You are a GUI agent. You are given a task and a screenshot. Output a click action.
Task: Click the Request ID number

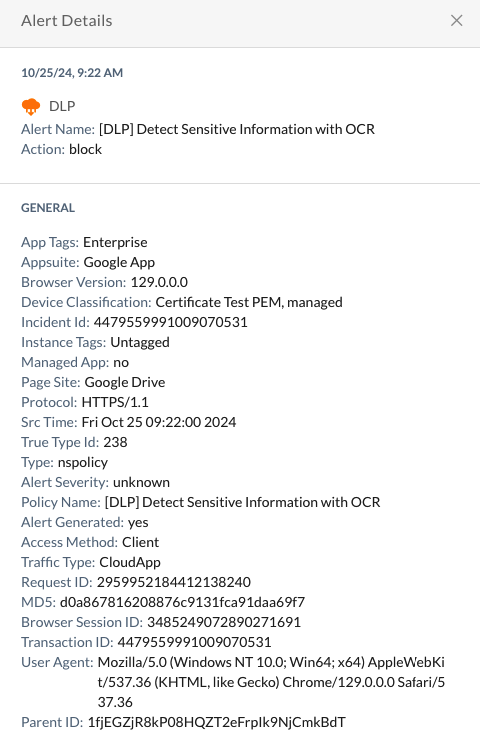point(174,582)
